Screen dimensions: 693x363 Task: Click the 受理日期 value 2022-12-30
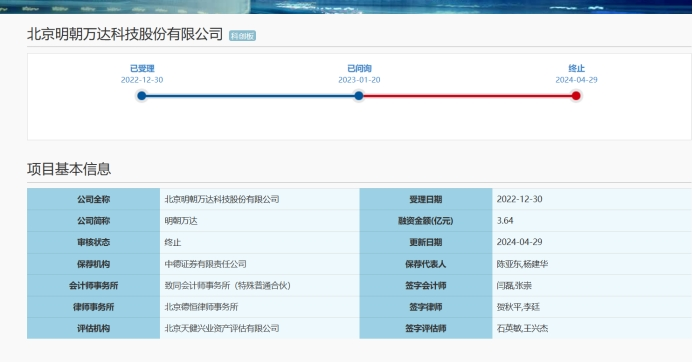tap(519, 199)
